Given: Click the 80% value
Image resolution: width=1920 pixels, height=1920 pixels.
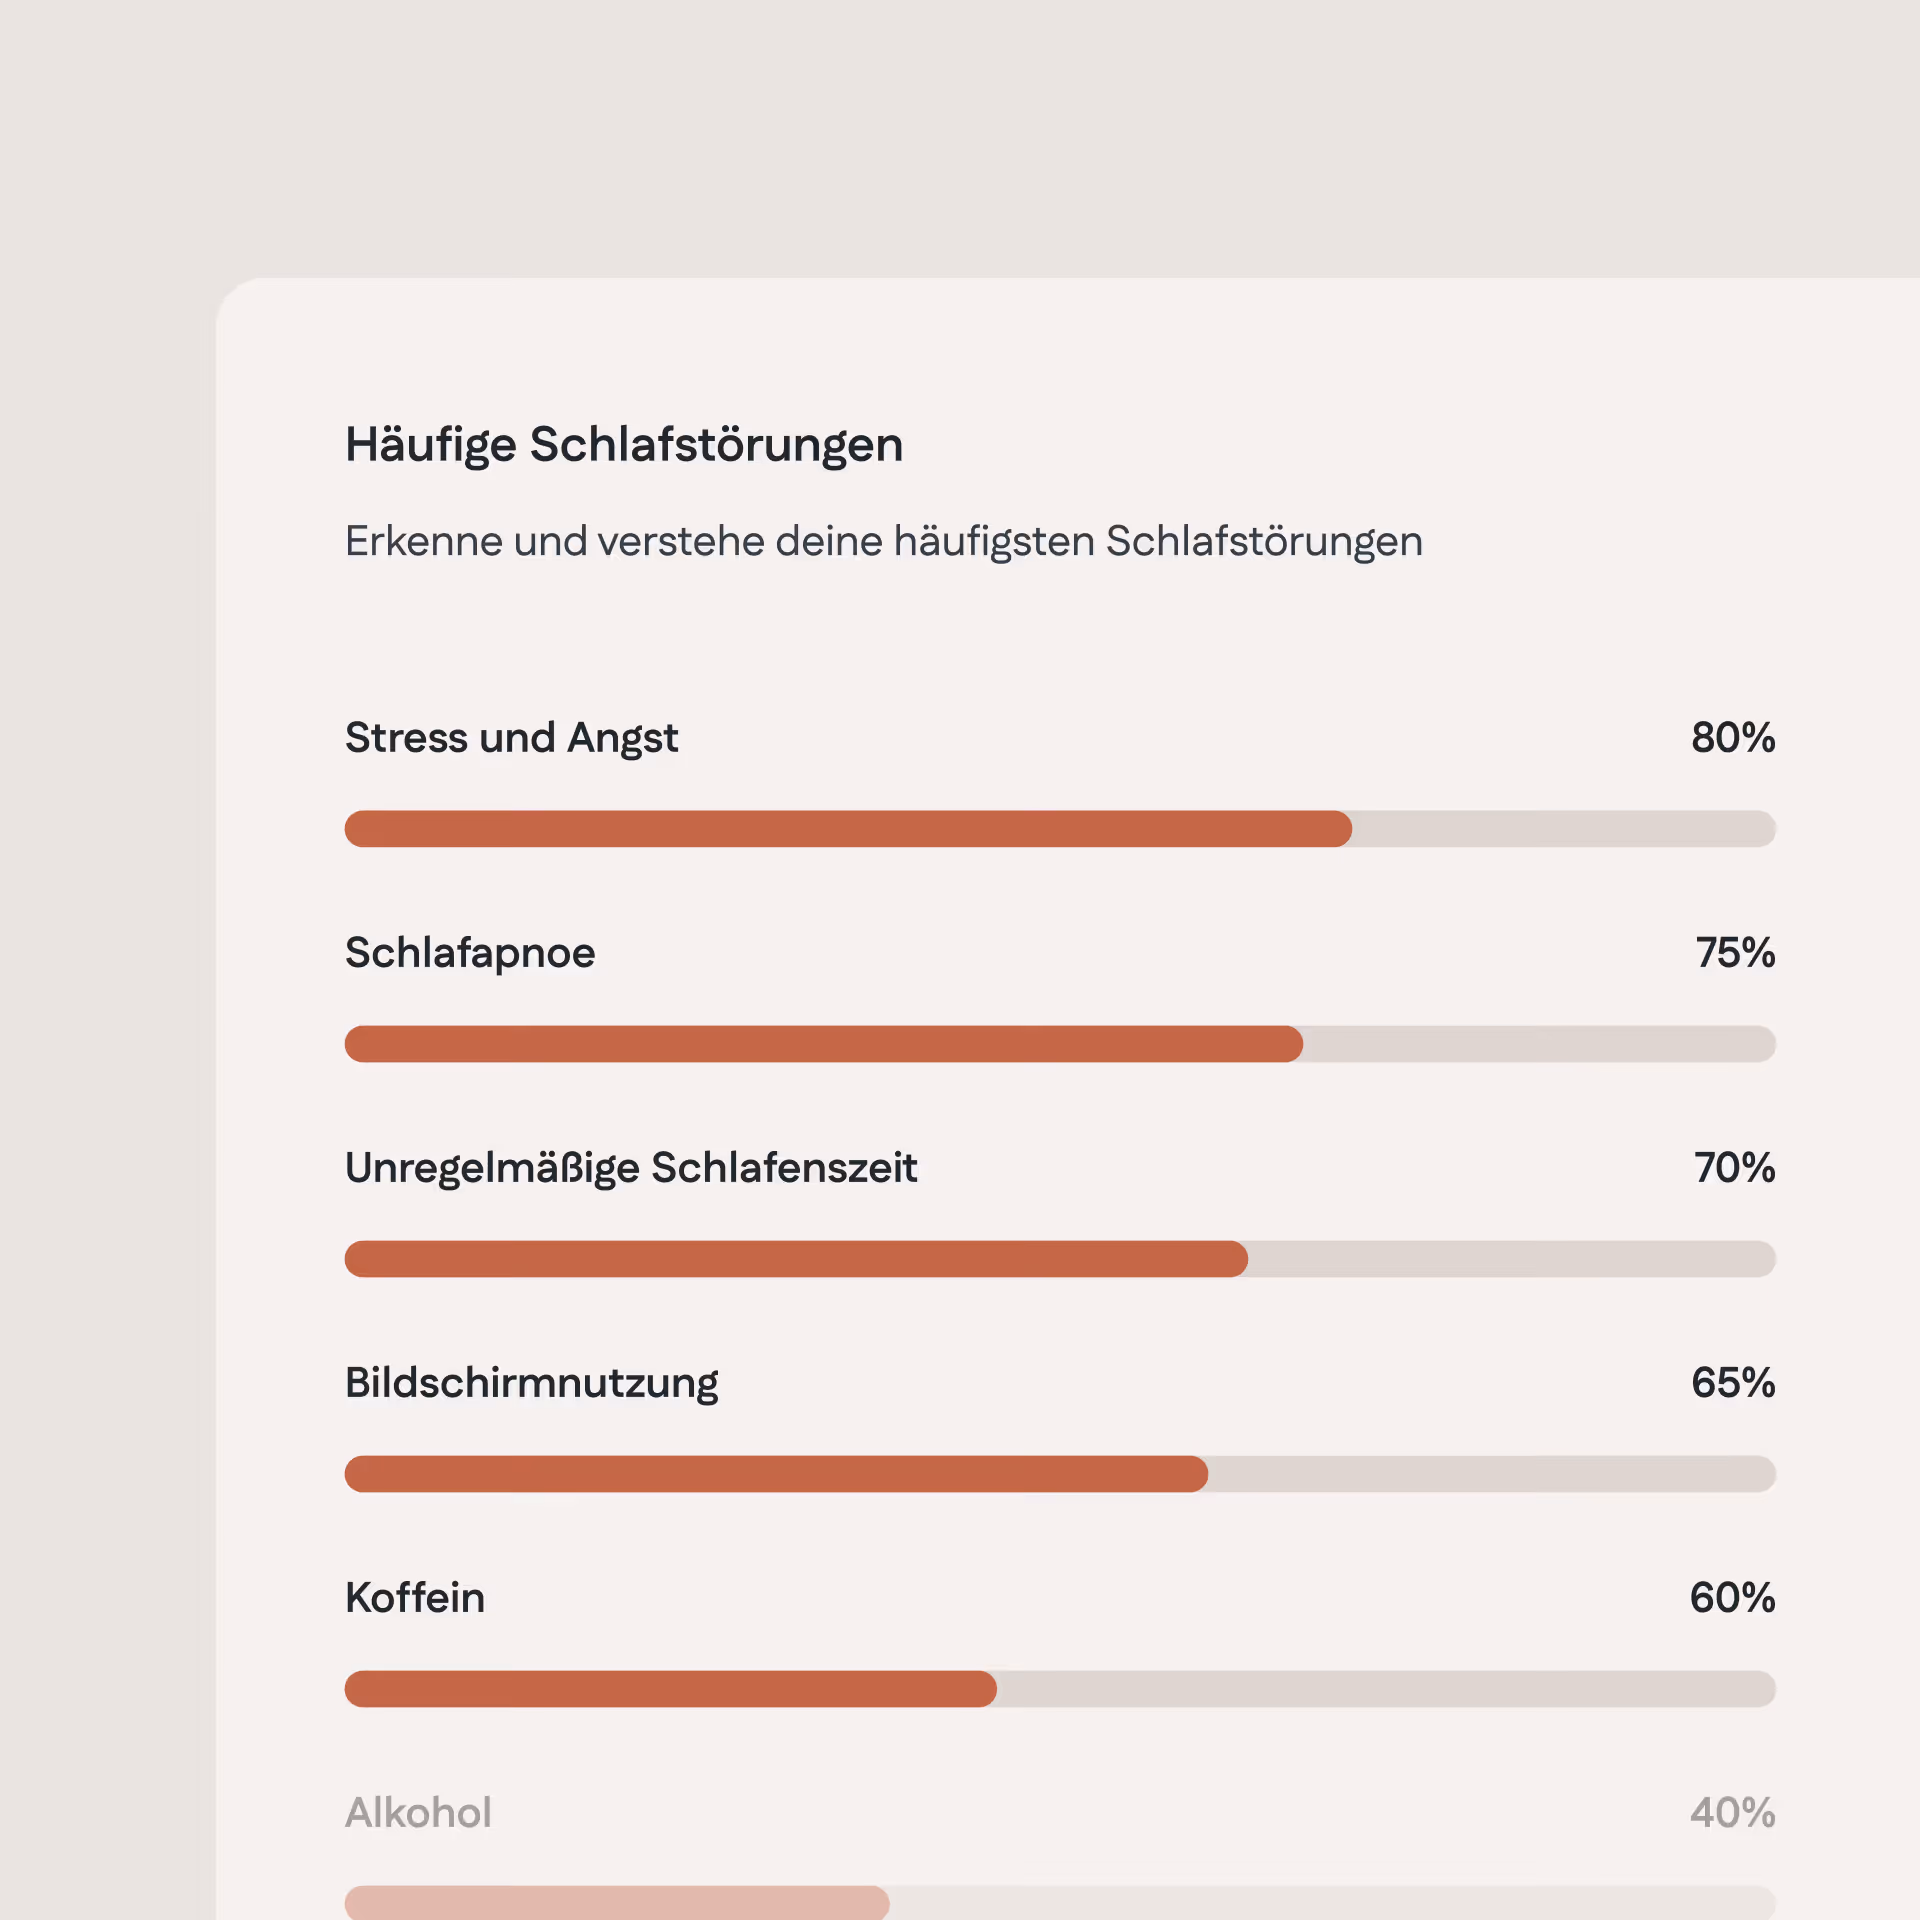Looking at the screenshot, I should click(1733, 738).
